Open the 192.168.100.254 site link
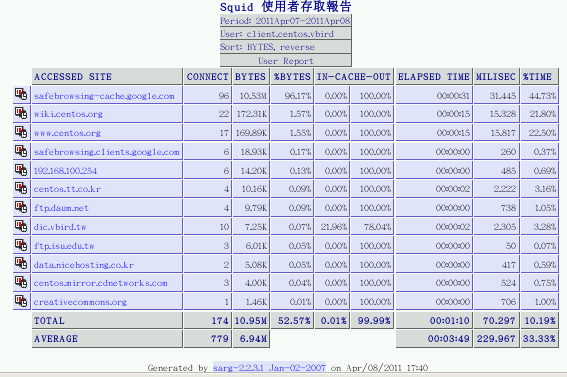This screenshot has height=377, width=567. click(65, 171)
